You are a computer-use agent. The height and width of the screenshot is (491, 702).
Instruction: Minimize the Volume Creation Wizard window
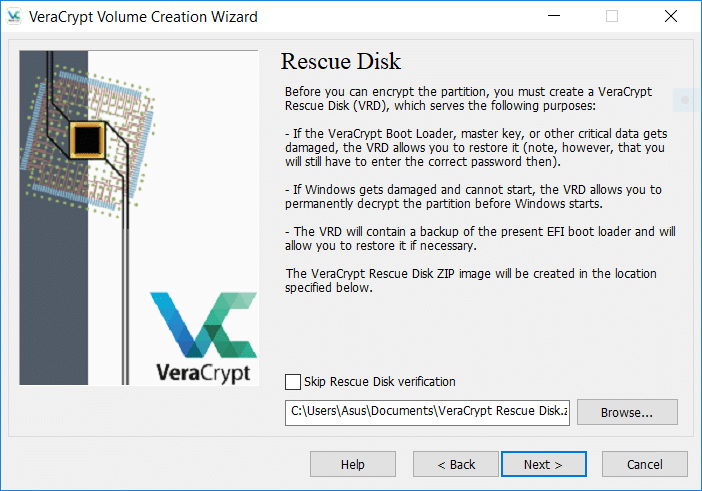[554, 17]
